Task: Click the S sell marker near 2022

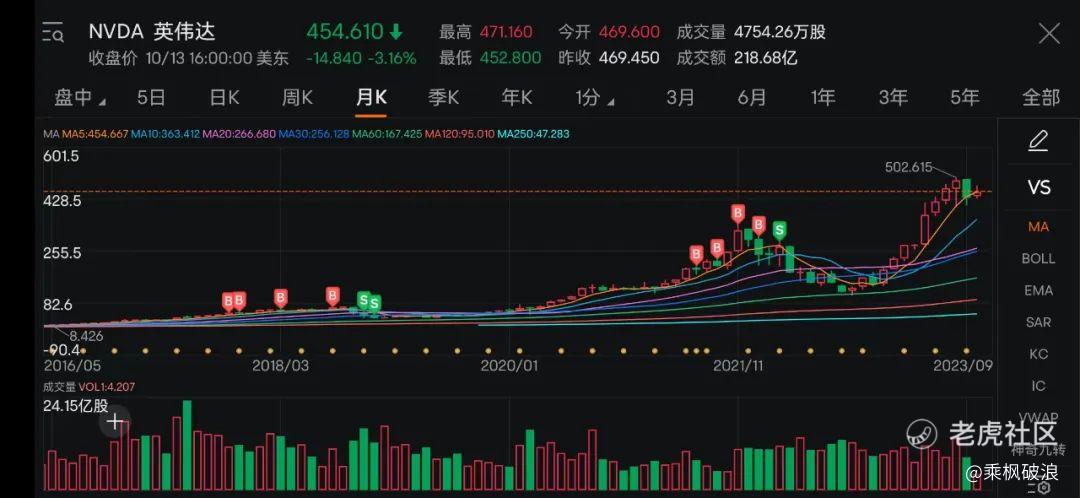Action: 780,229
